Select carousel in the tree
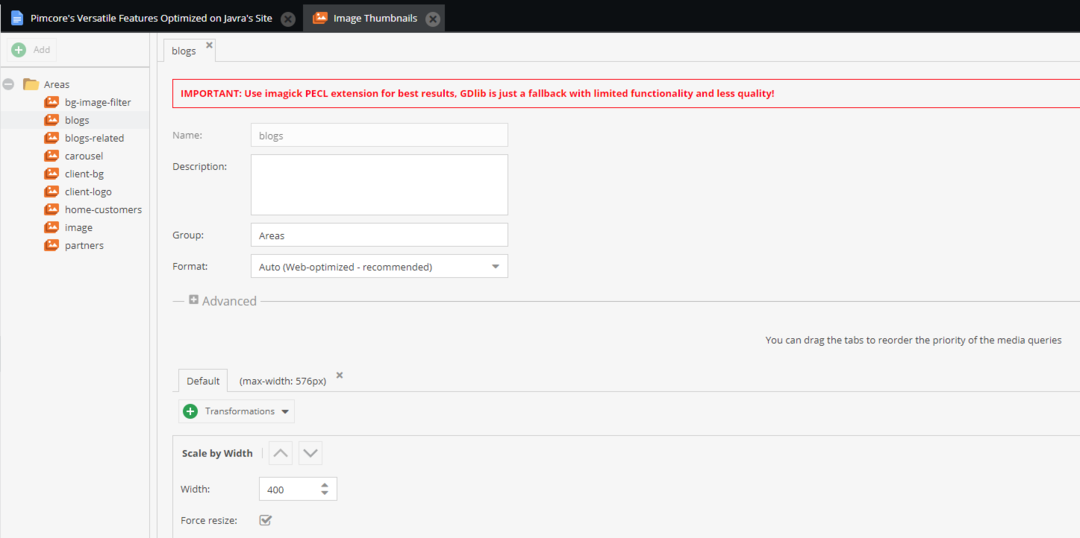Image resolution: width=1080 pixels, height=538 pixels. click(x=84, y=156)
